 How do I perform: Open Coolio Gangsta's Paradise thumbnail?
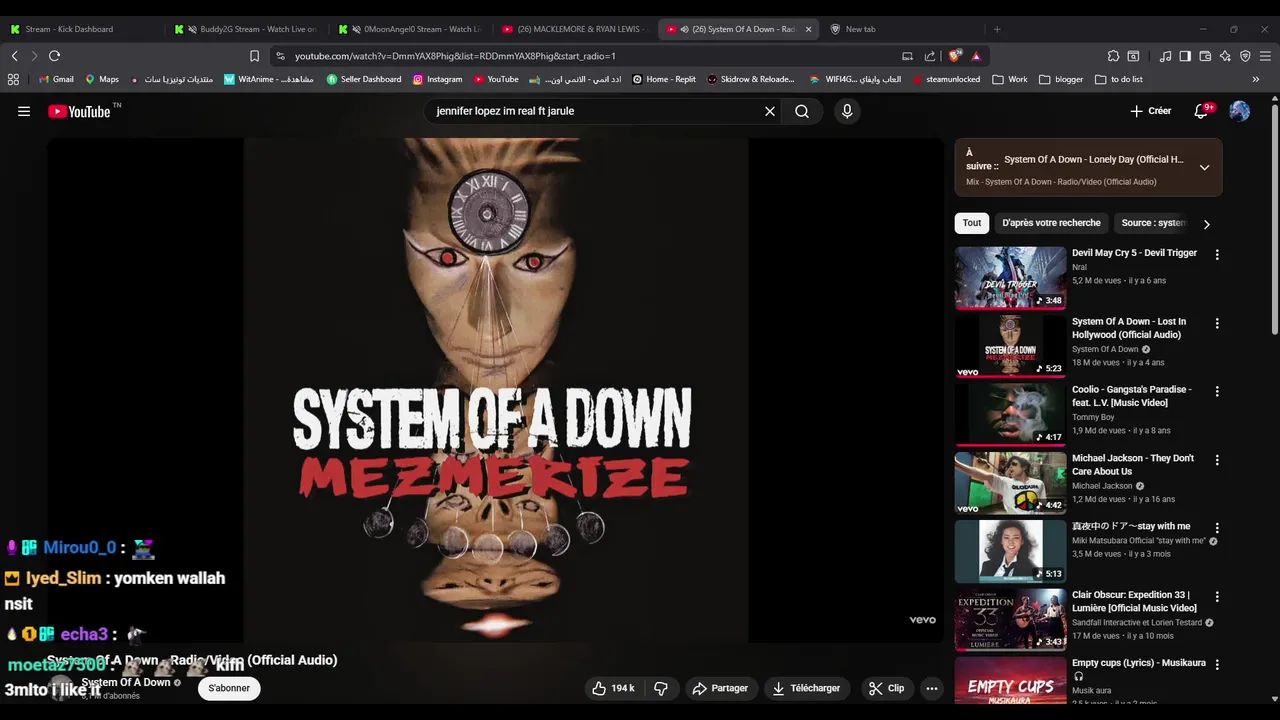[1010, 414]
